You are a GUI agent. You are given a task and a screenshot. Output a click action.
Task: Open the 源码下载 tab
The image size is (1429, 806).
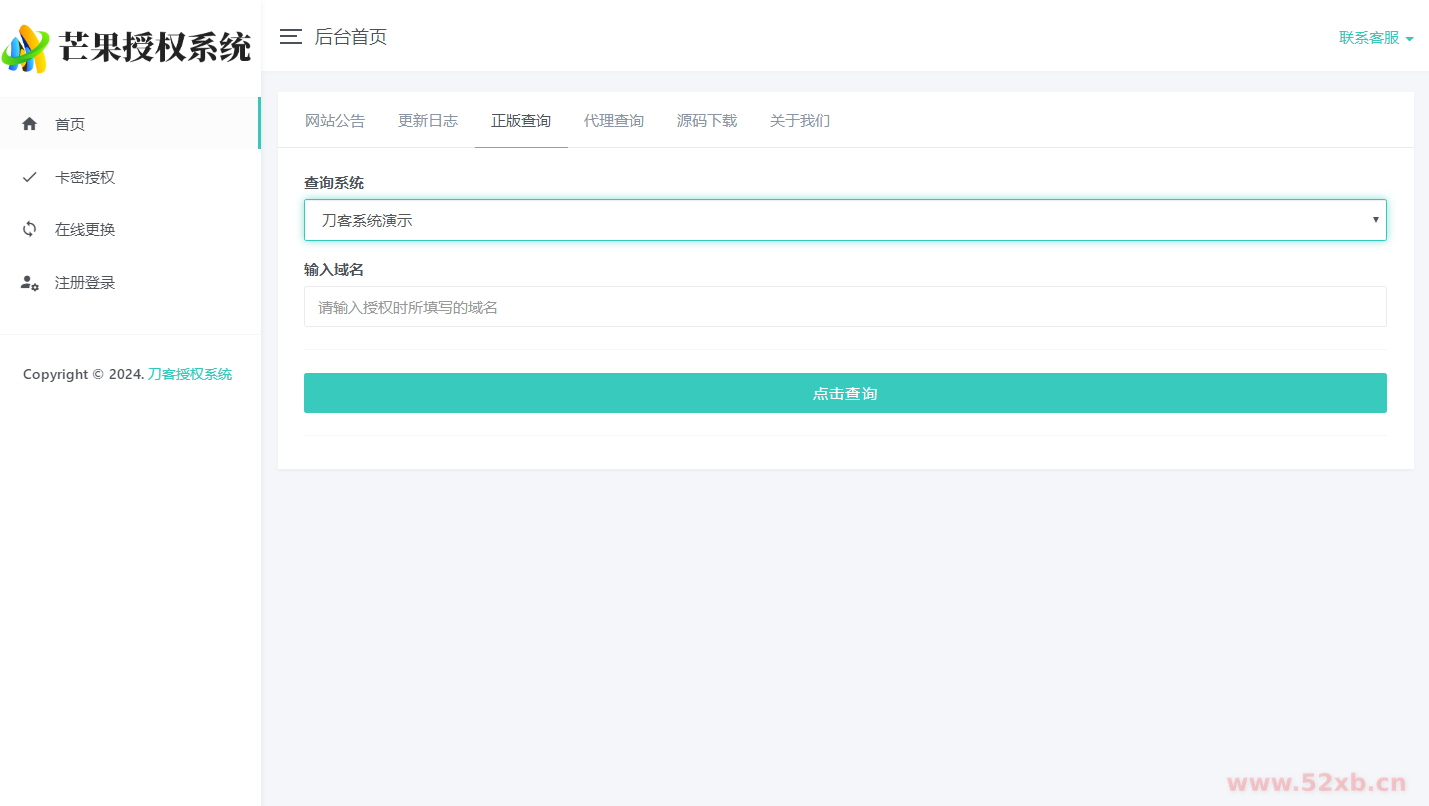(x=707, y=121)
